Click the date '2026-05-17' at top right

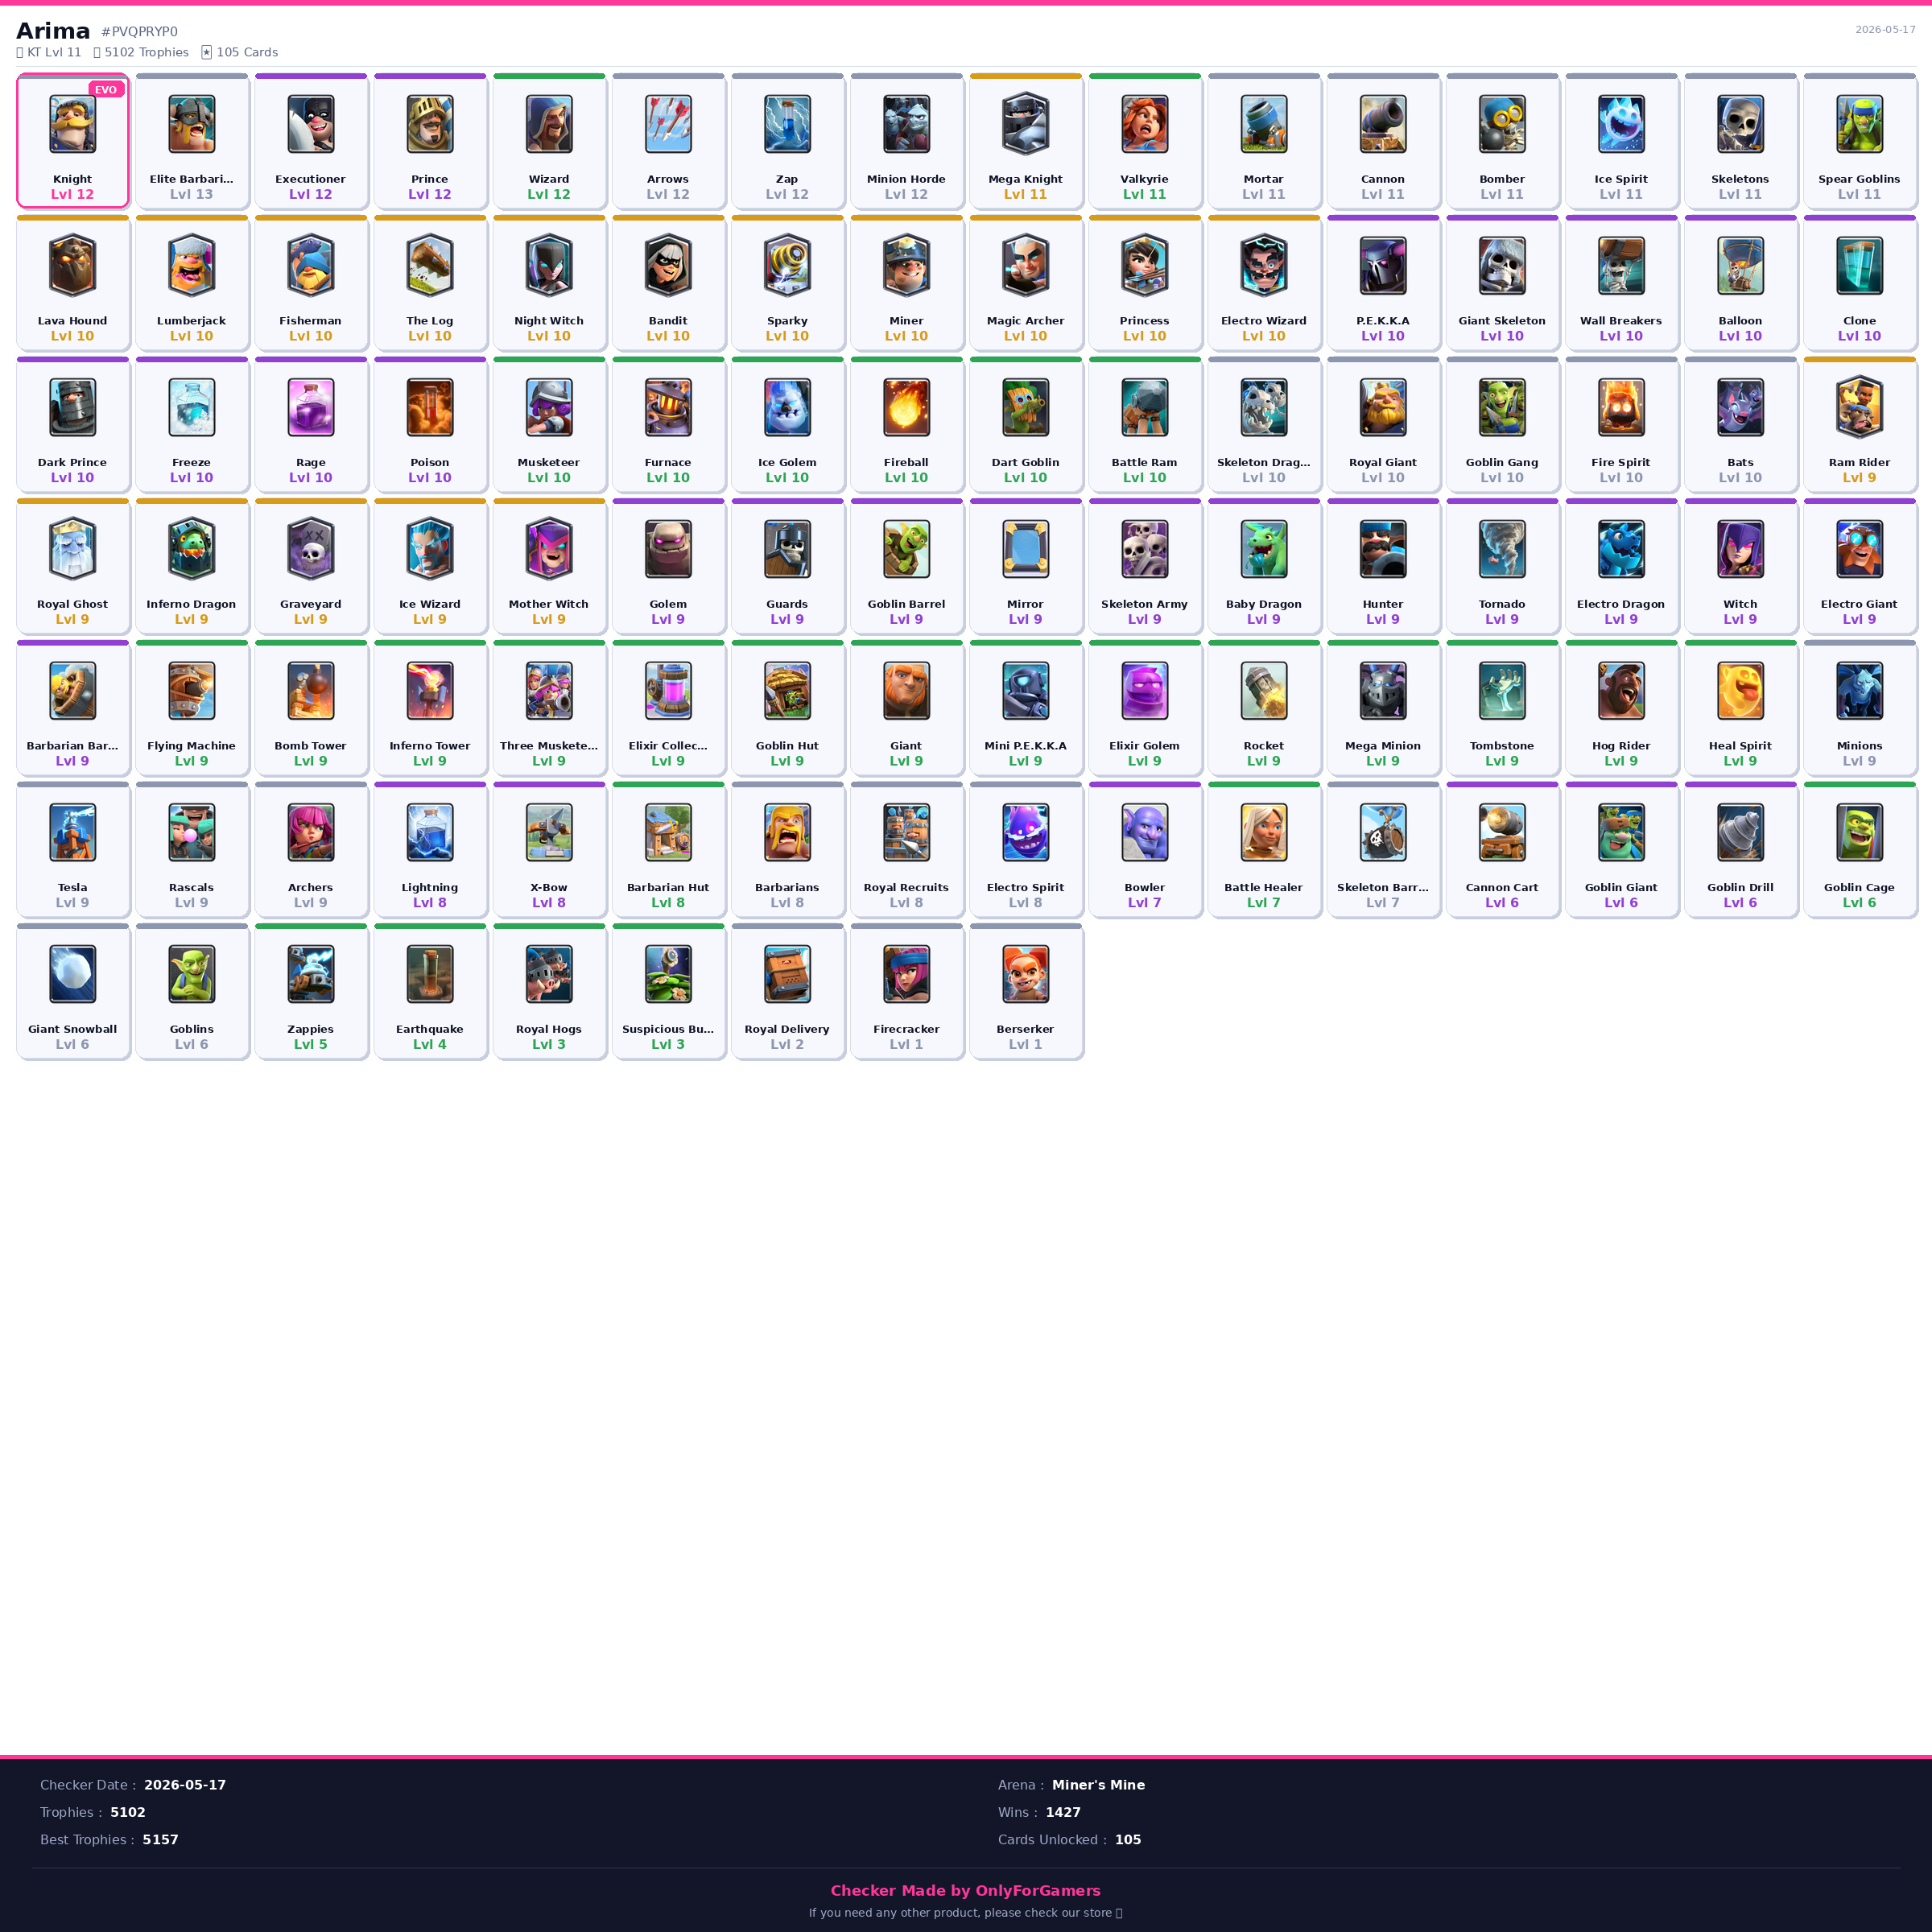click(x=1885, y=30)
